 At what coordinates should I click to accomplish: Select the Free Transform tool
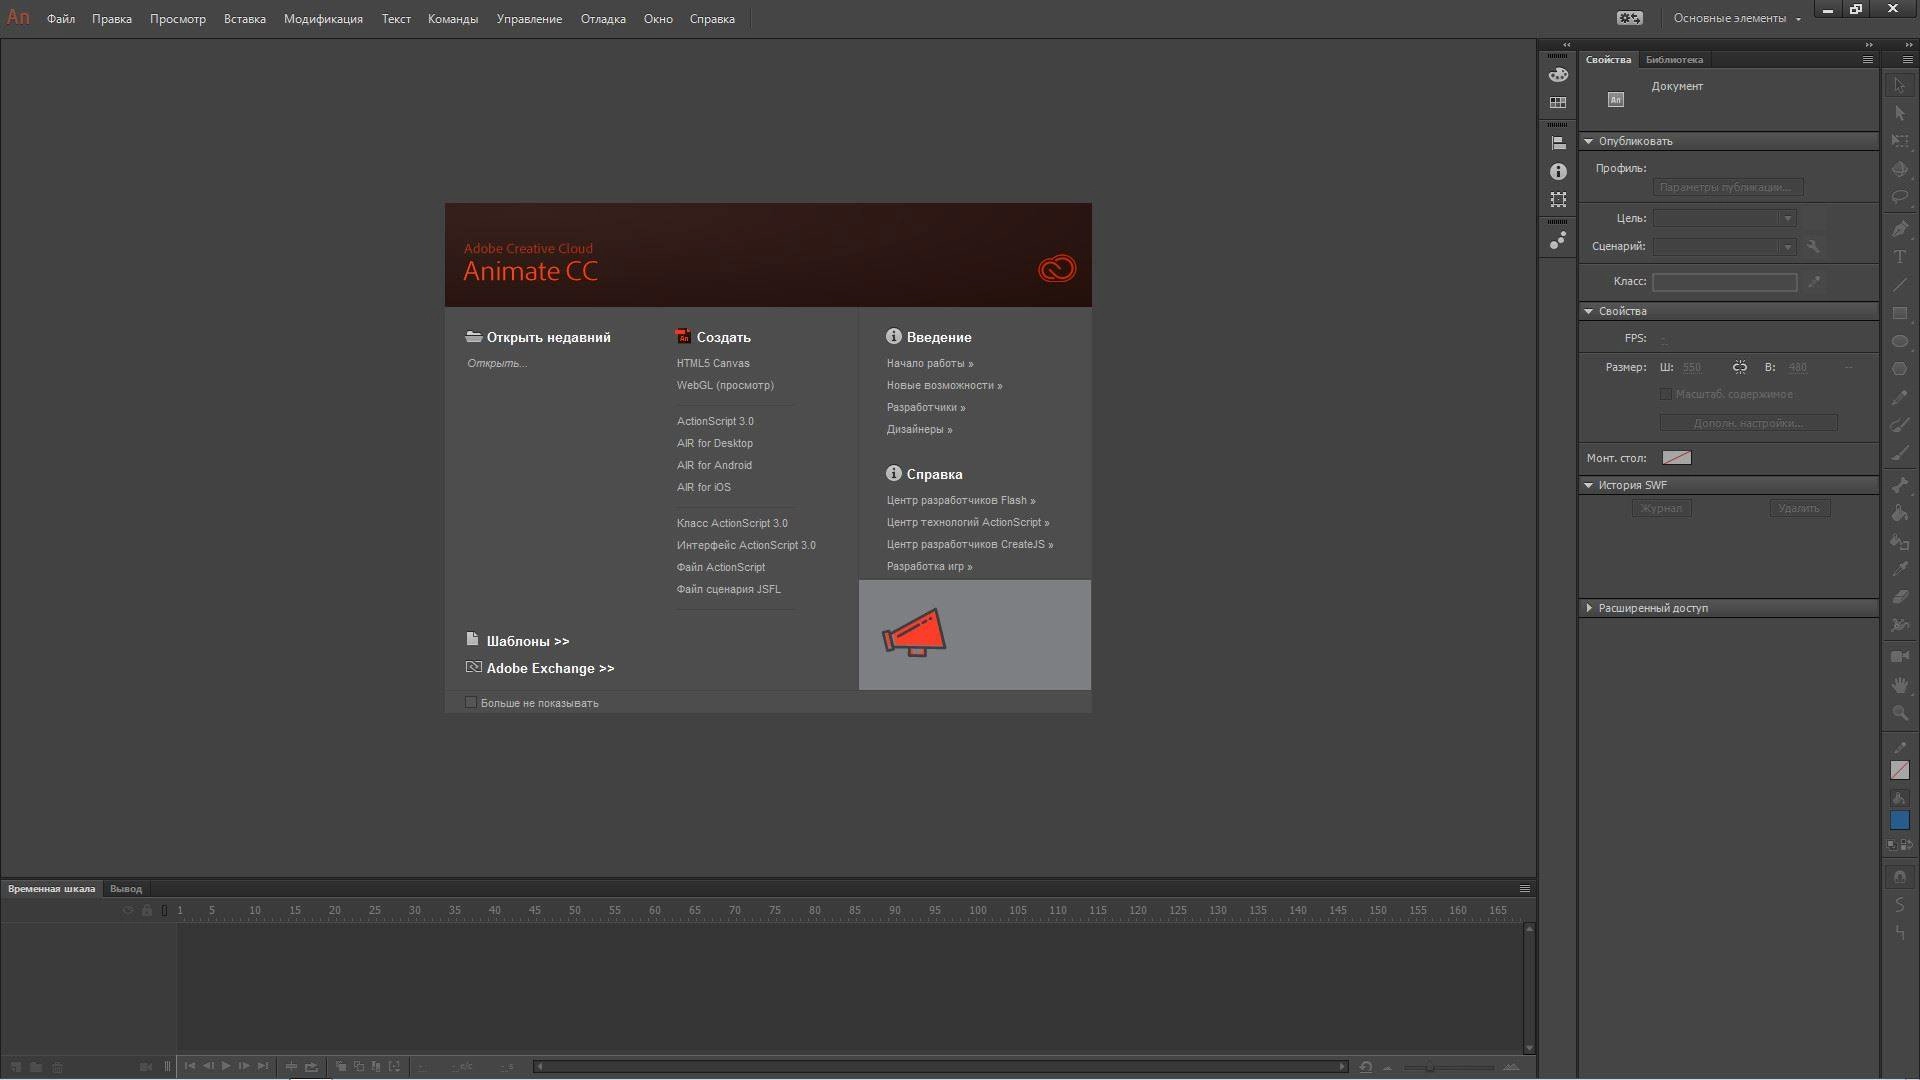[1900, 142]
